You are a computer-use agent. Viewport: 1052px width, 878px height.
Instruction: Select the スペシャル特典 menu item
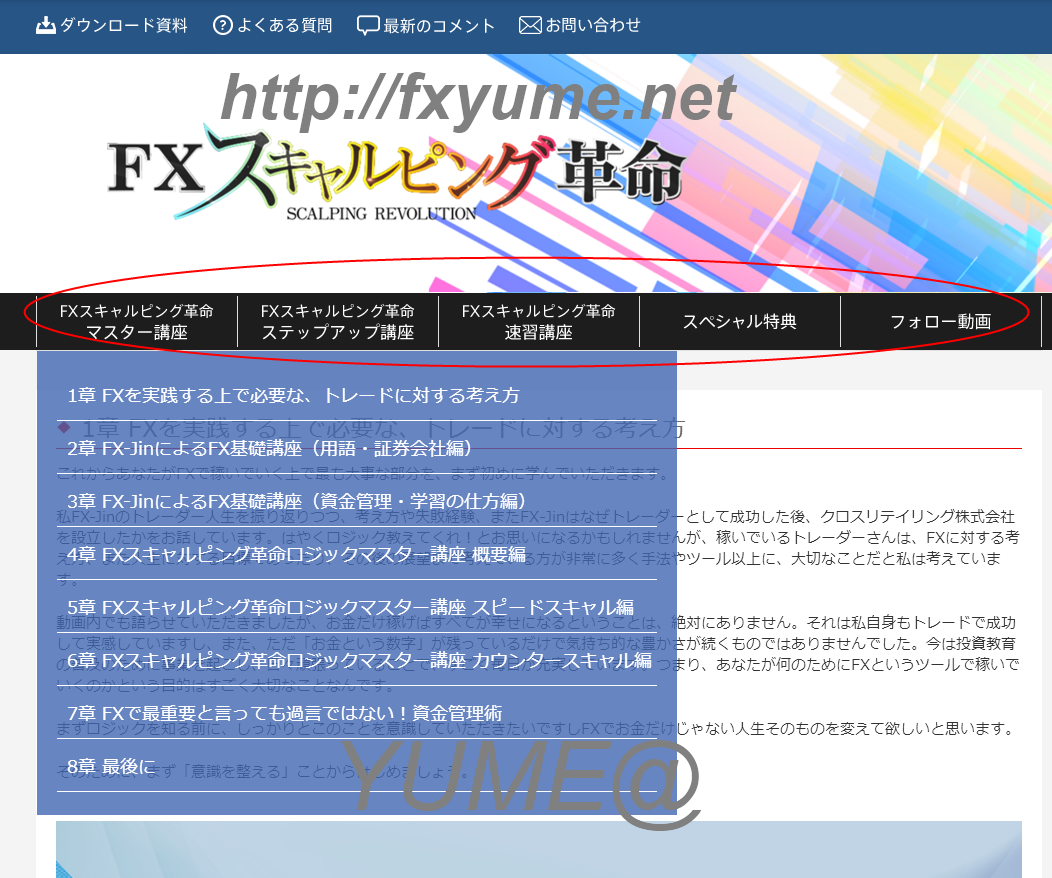tap(739, 321)
